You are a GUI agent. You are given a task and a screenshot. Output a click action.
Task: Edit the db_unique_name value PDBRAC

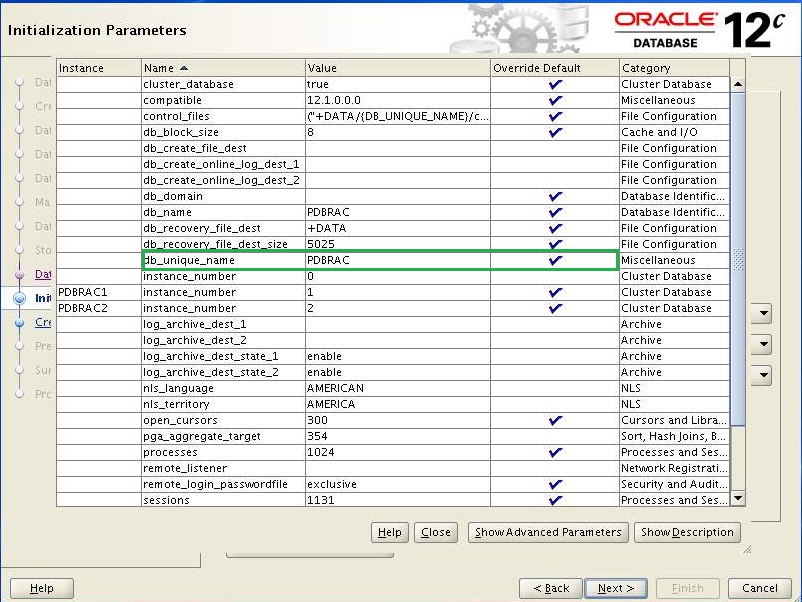click(397, 260)
